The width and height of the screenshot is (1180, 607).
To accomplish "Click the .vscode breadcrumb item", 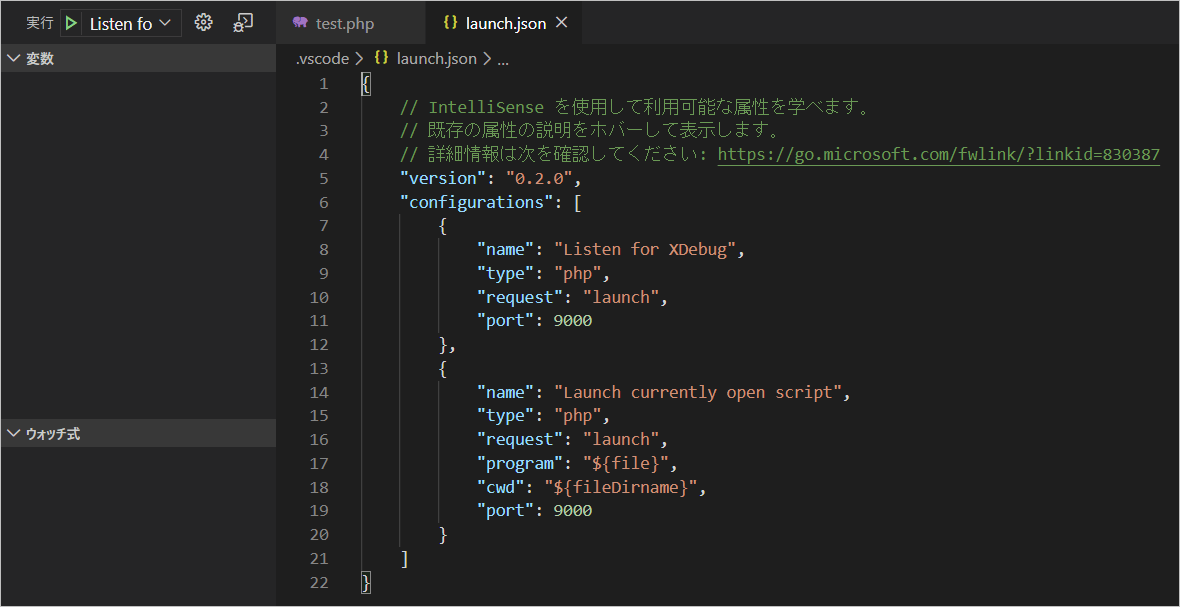I will click(x=321, y=58).
